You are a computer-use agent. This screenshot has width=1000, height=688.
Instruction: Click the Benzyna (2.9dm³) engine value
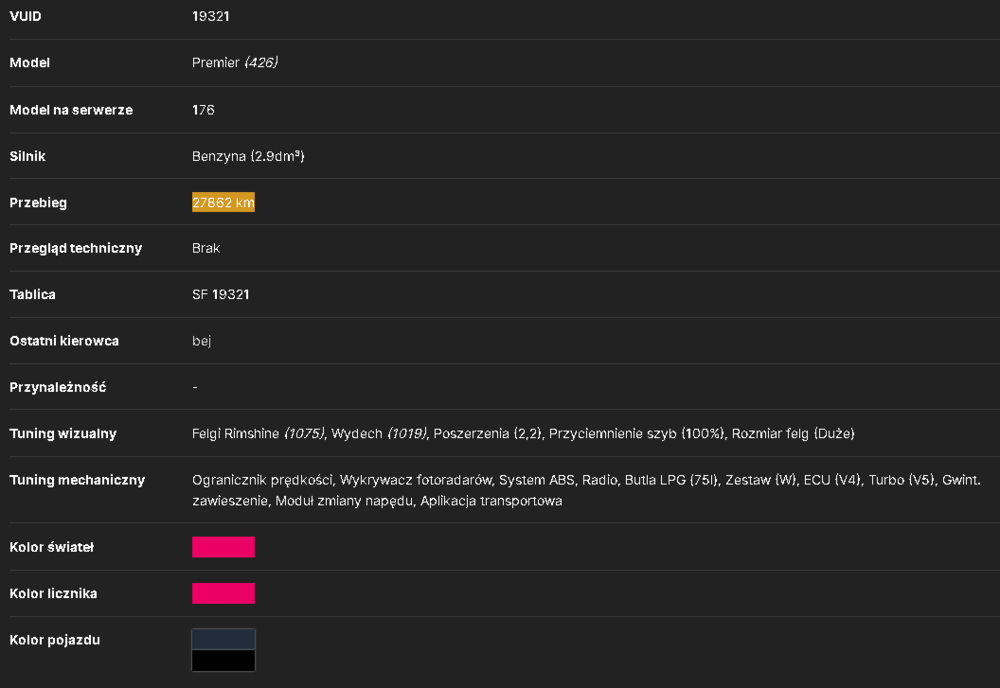(x=248, y=156)
